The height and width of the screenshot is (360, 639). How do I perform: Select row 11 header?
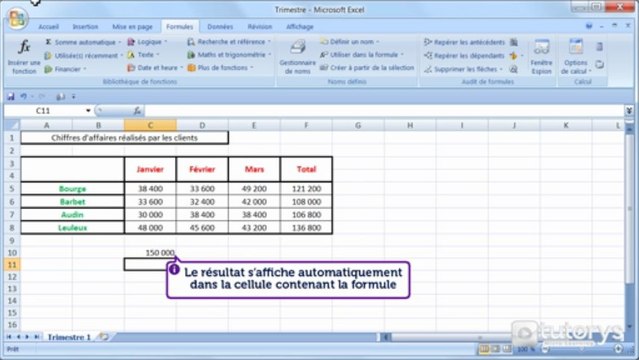(x=12, y=265)
